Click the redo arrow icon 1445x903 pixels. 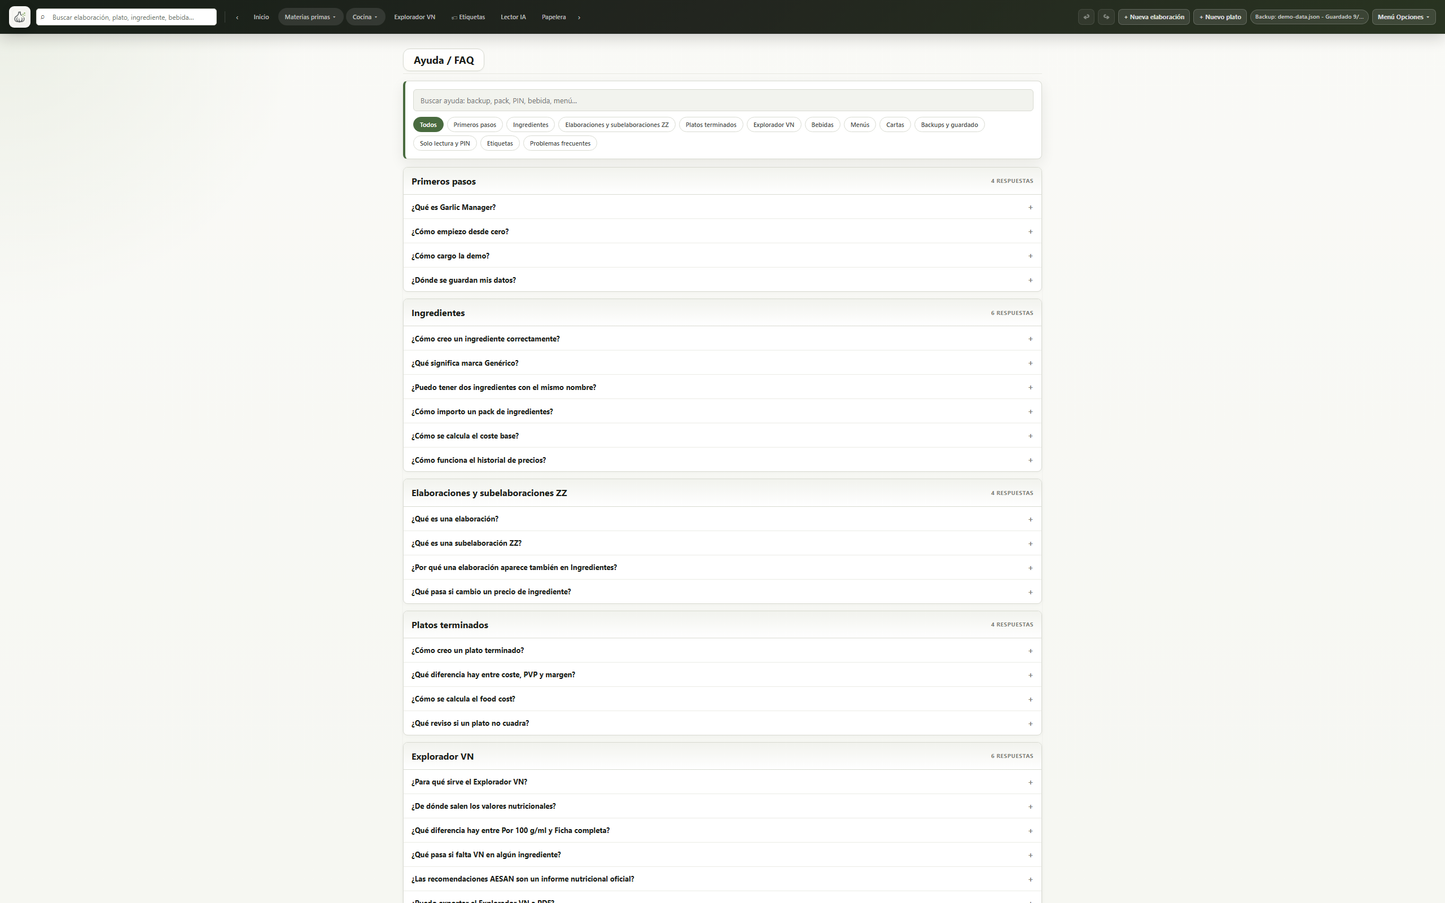(x=1106, y=17)
